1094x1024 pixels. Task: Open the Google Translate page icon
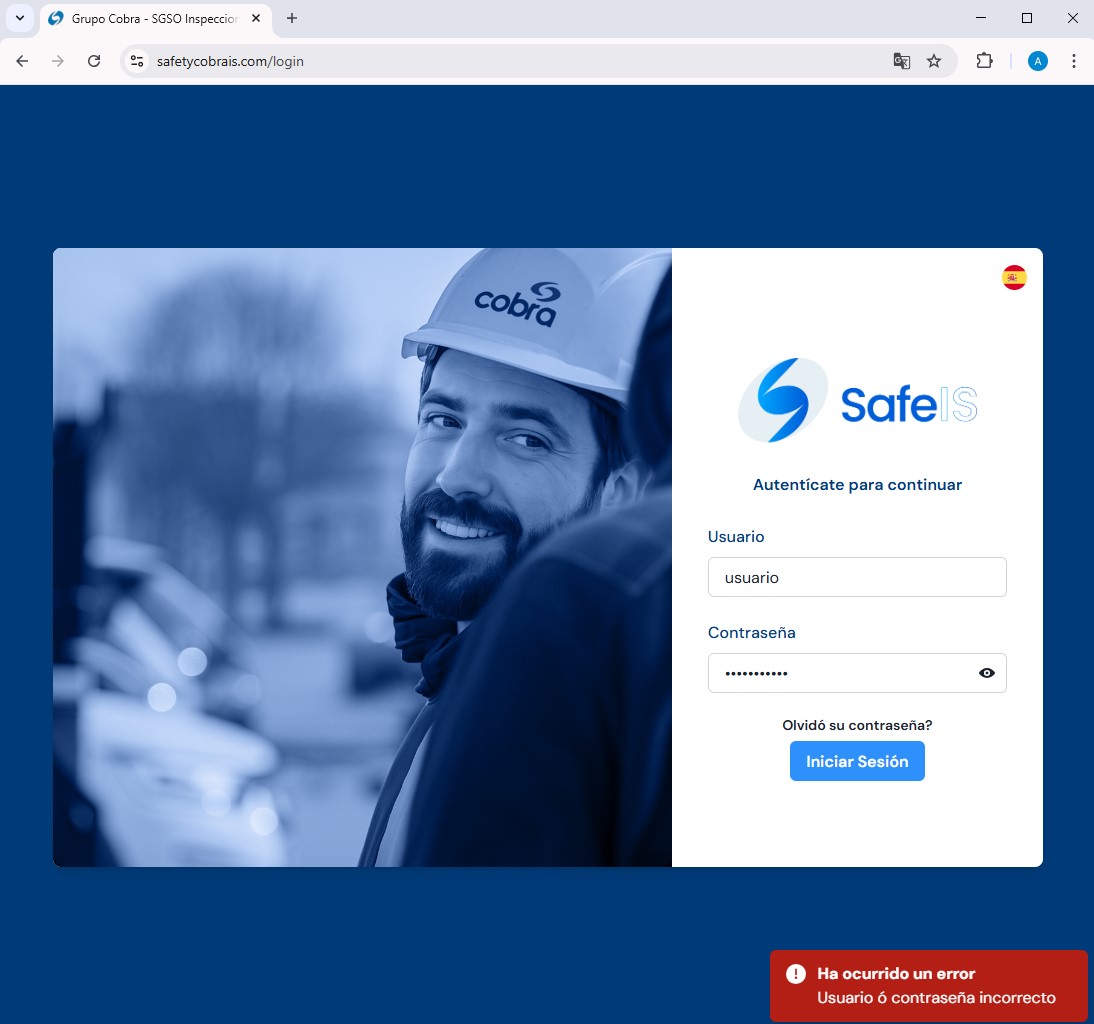point(901,61)
